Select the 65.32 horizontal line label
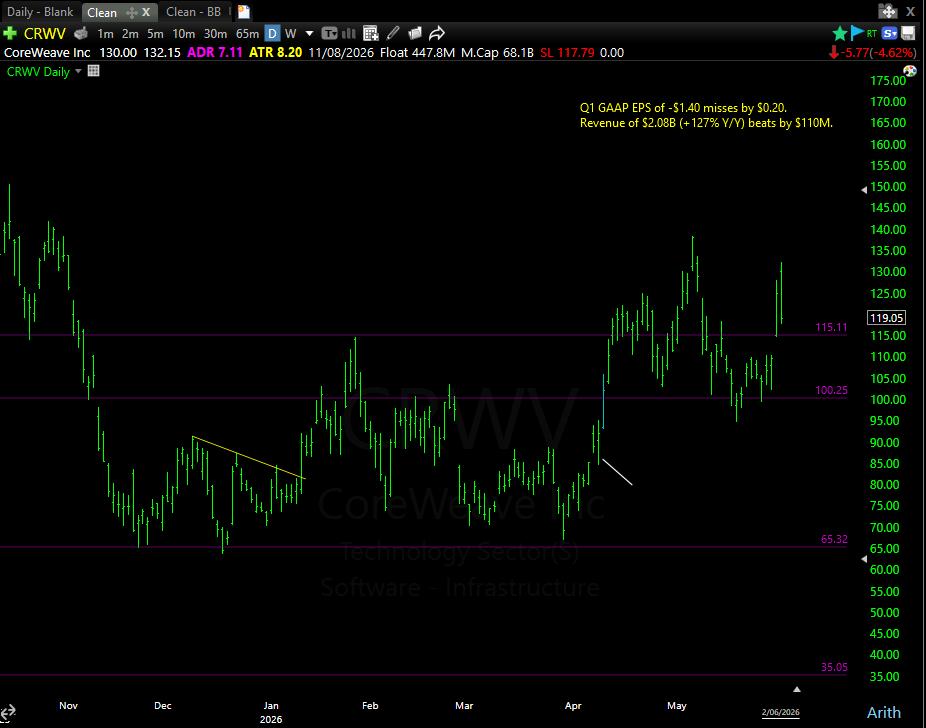The width and height of the screenshot is (926, 728). pyautogui.click(x=834, y=539)
